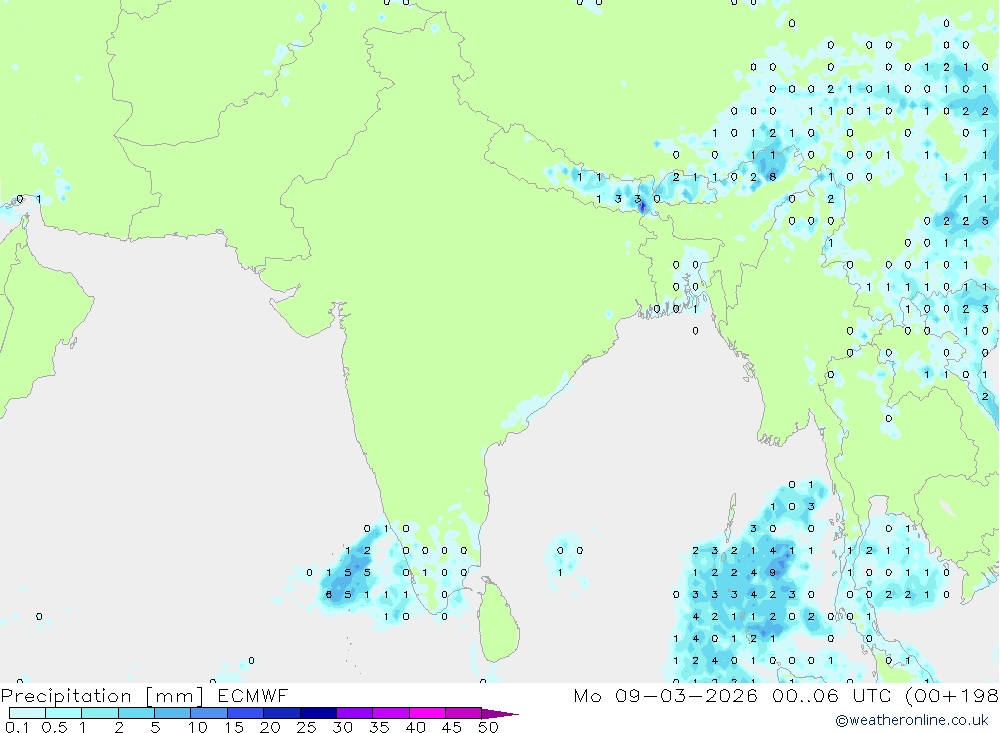
Task: Click the "25" legend scale label
Action: tap(306, 727)
